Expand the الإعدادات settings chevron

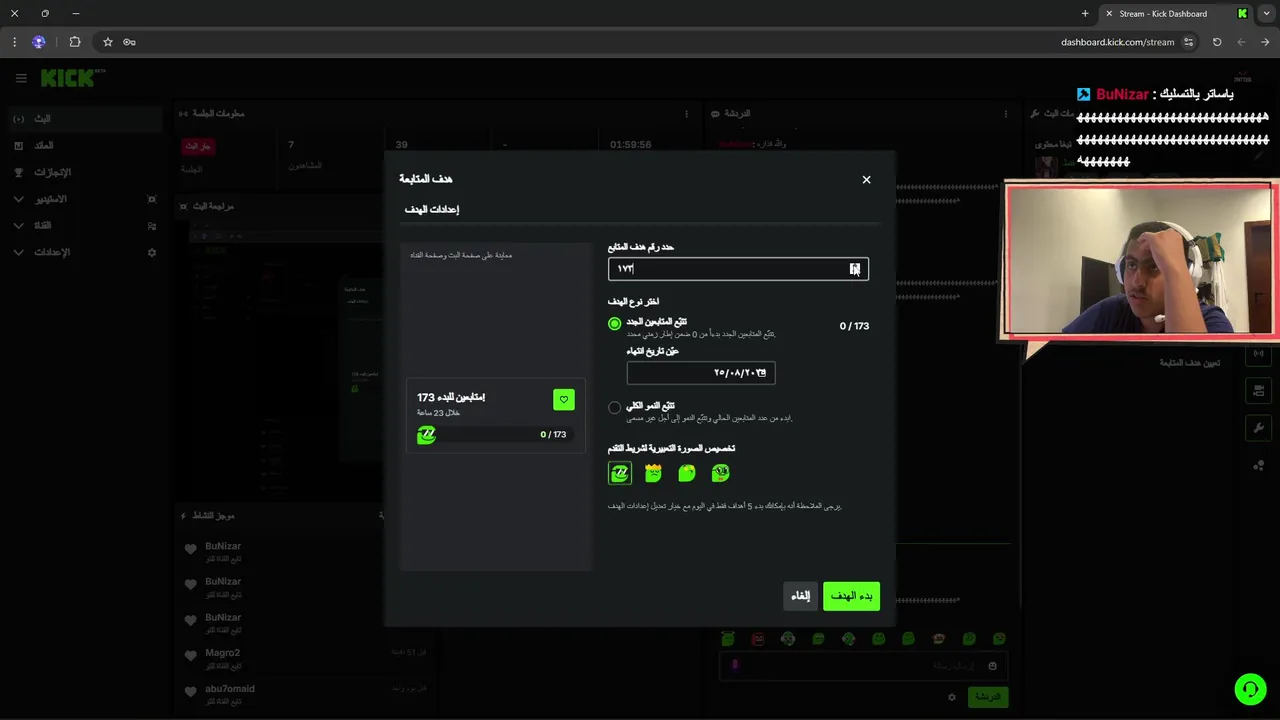tap(18, 253)
